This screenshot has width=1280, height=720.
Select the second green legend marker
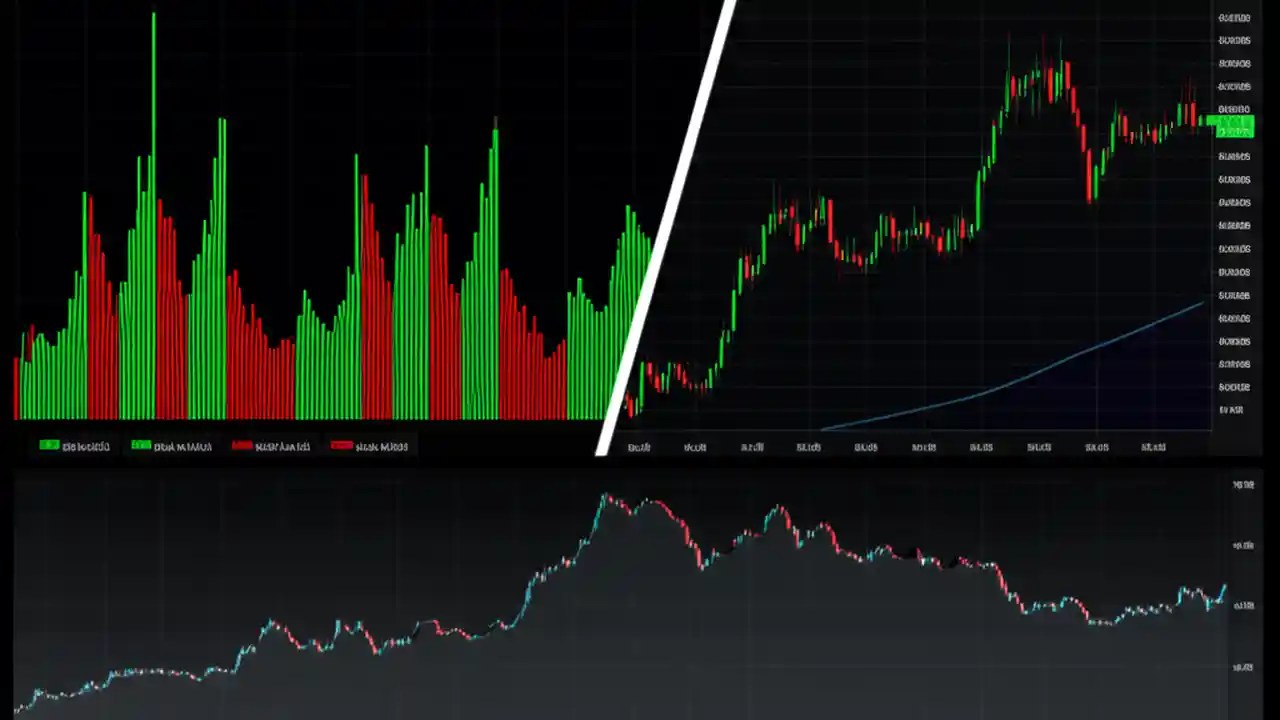click(x=141, y=446)
